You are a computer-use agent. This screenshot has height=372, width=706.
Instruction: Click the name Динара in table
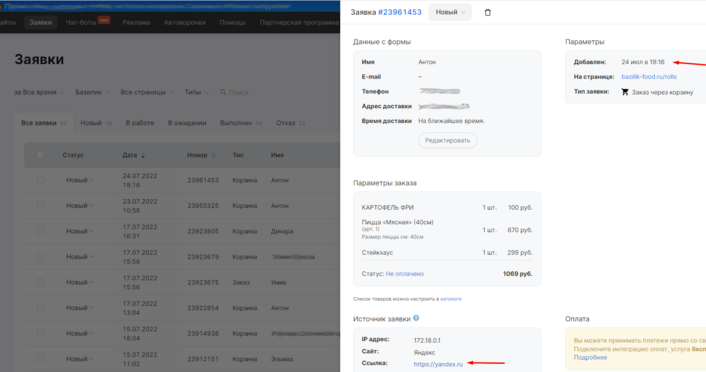[x=282, y=231]
